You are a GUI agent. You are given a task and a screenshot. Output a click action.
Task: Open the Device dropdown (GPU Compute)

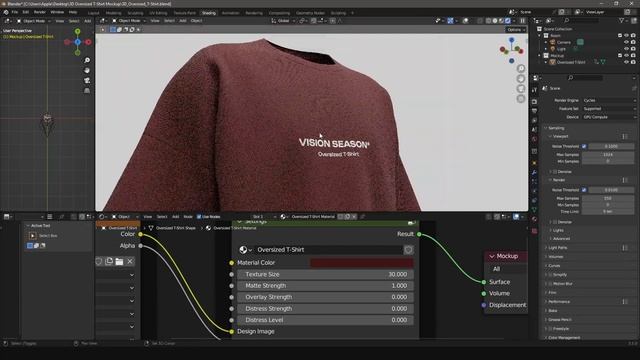pyautogui.click(x=609, y=117)
